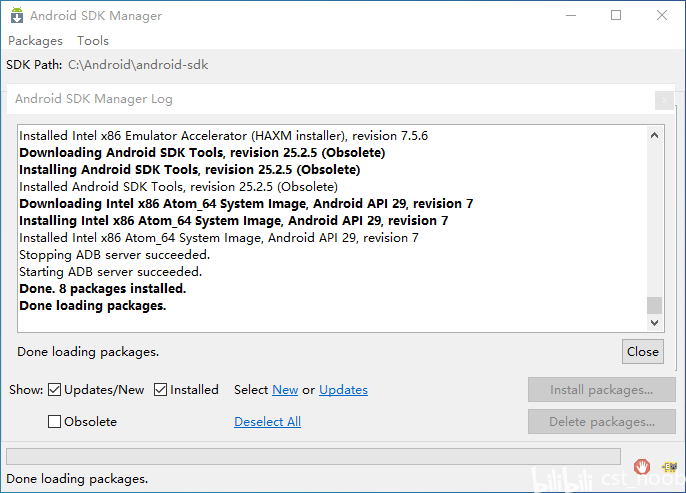This screenshot has width=686, height=493.
Task: Click the log's vertical scrollbar thumb
Action: pos(655,305)
